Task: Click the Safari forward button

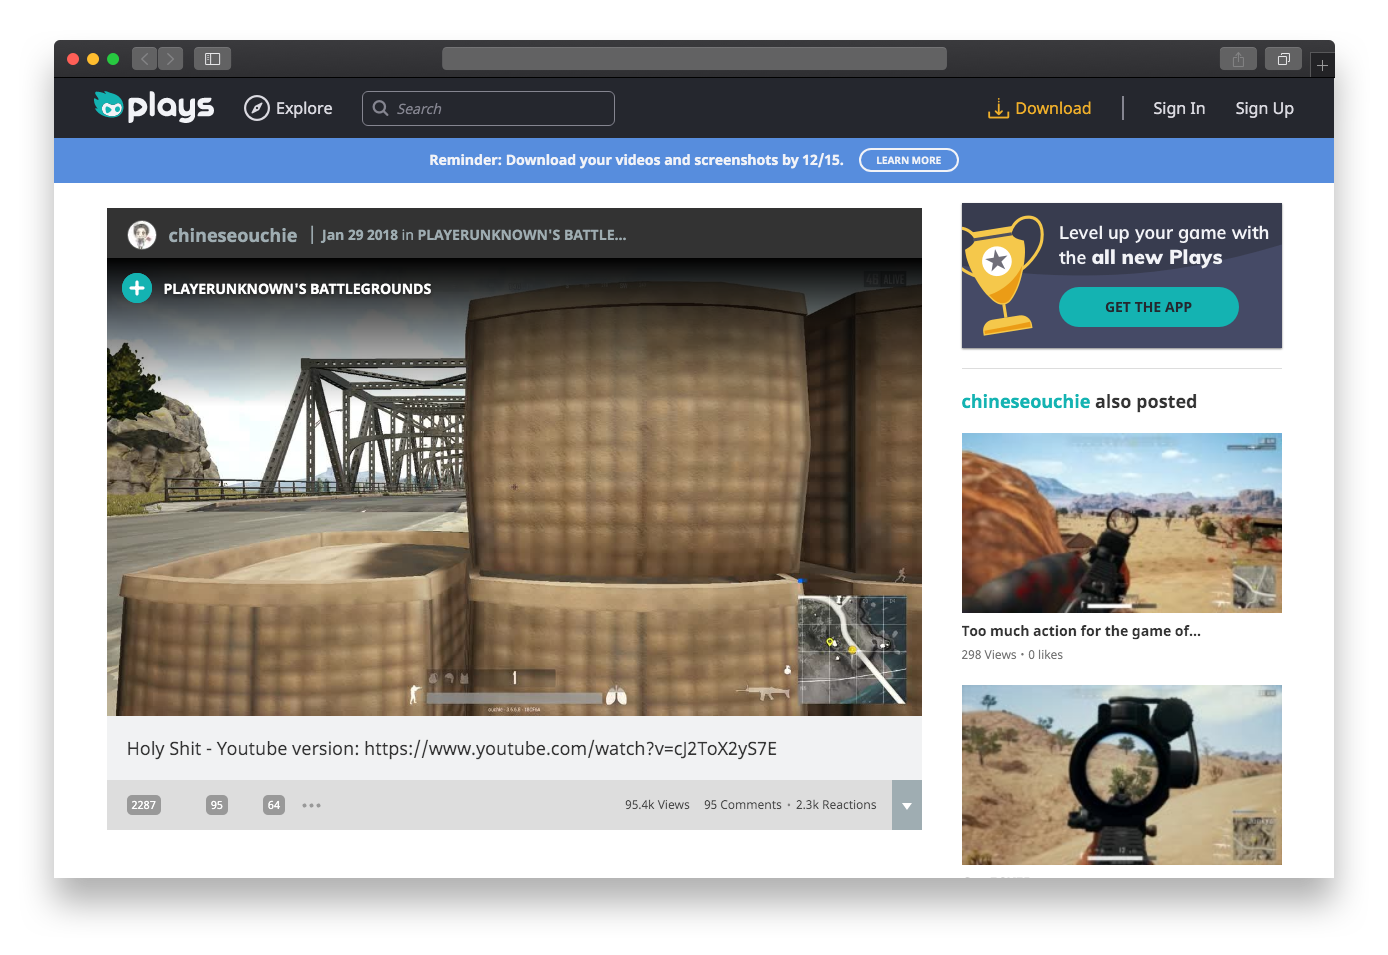Action: (x=171, y=59)
